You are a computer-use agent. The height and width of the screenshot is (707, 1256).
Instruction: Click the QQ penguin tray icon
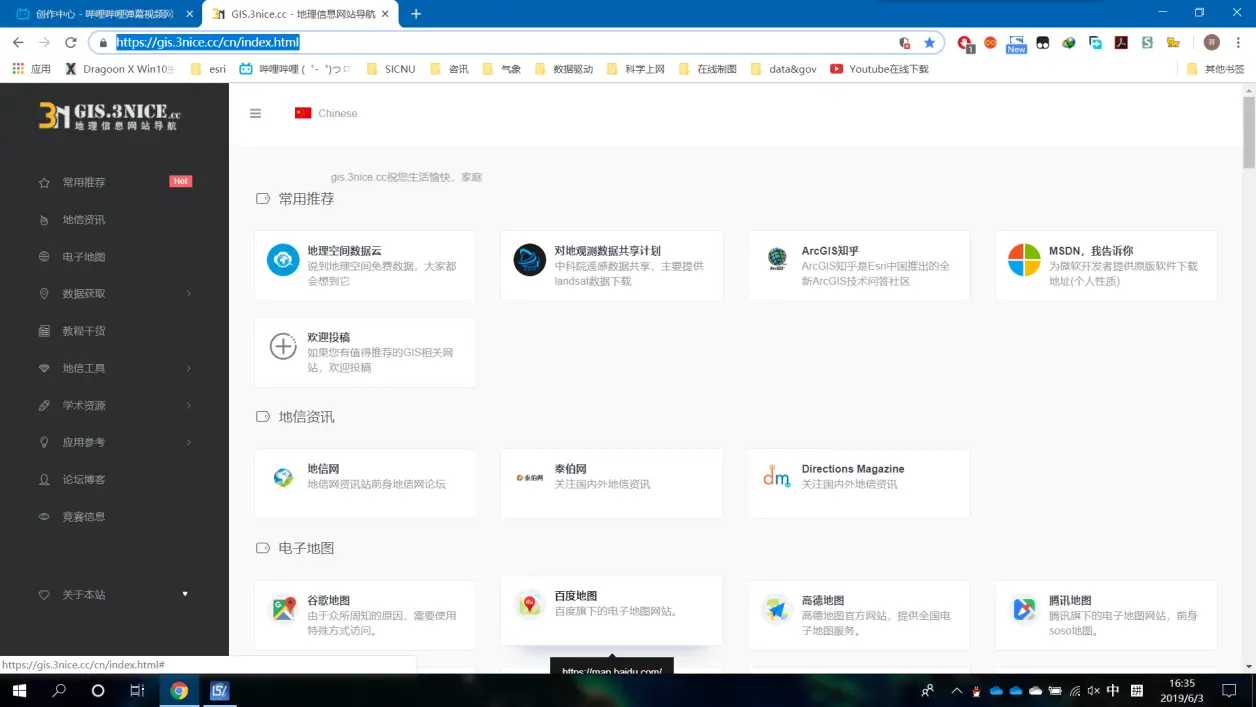point(976,690)
